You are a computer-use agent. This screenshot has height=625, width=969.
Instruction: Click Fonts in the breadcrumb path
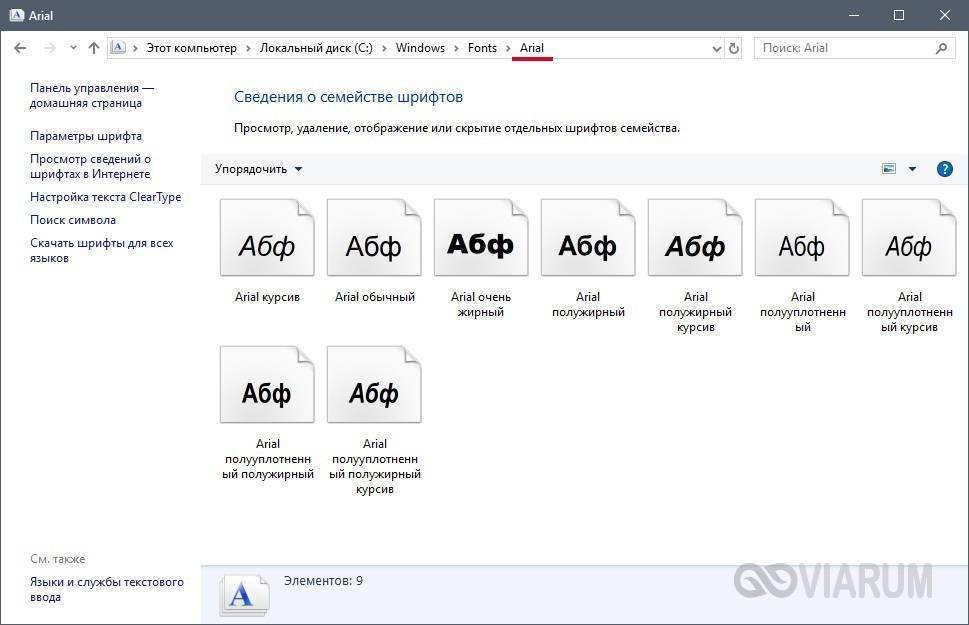(x=482, y=48)
